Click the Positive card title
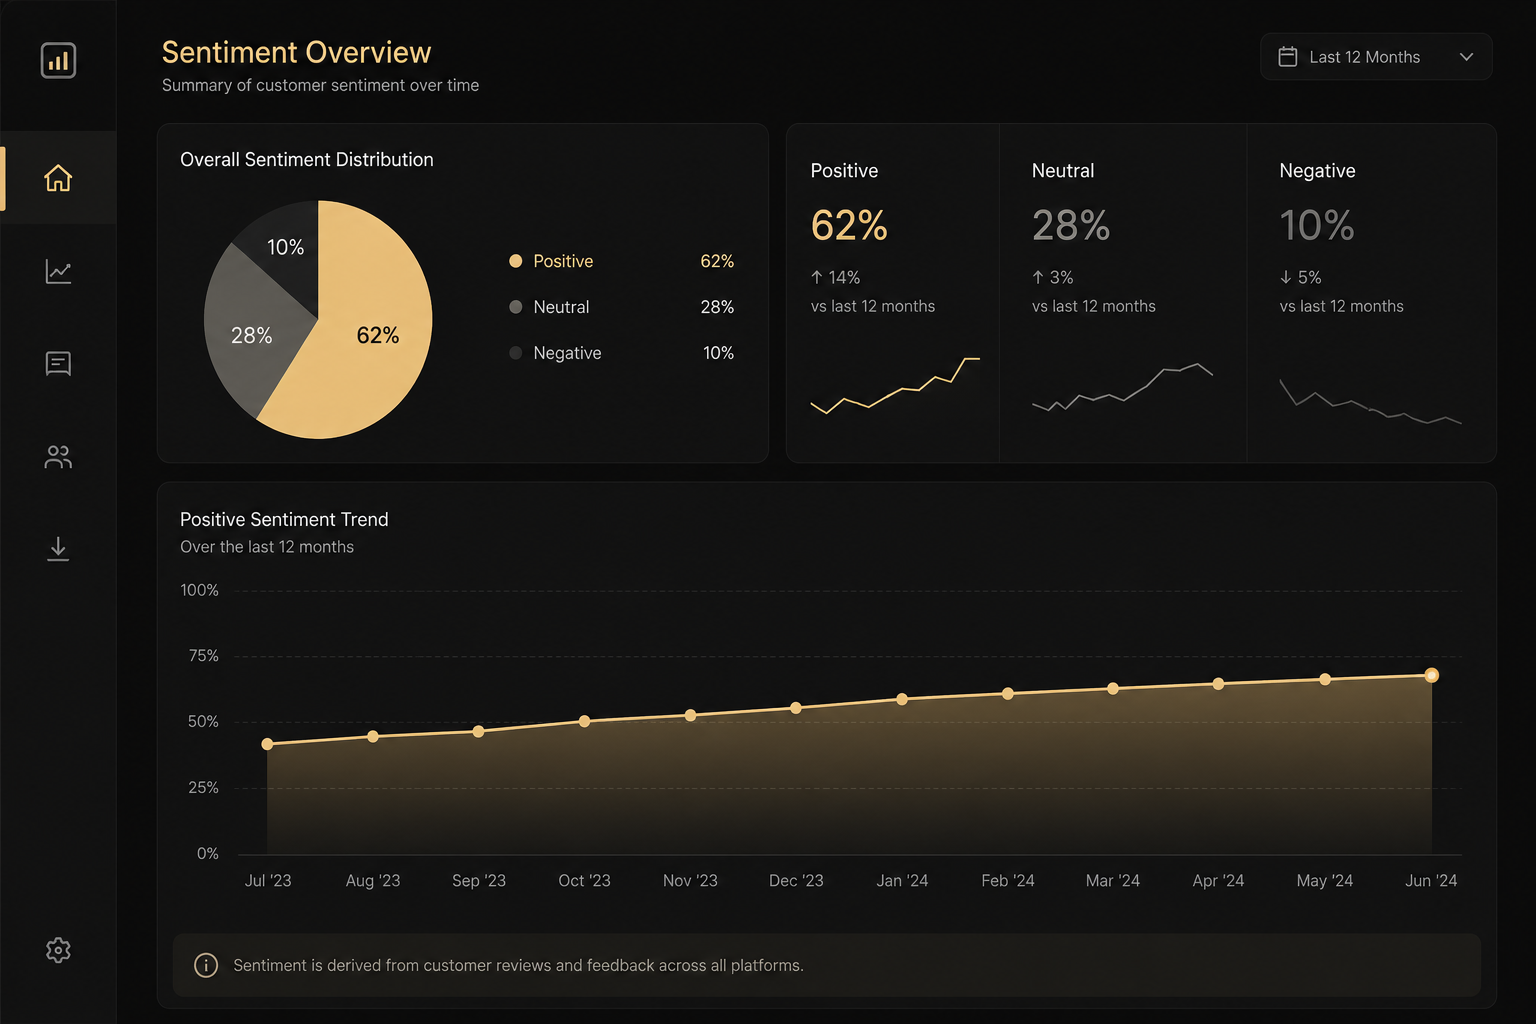 [x=844, y=171]
